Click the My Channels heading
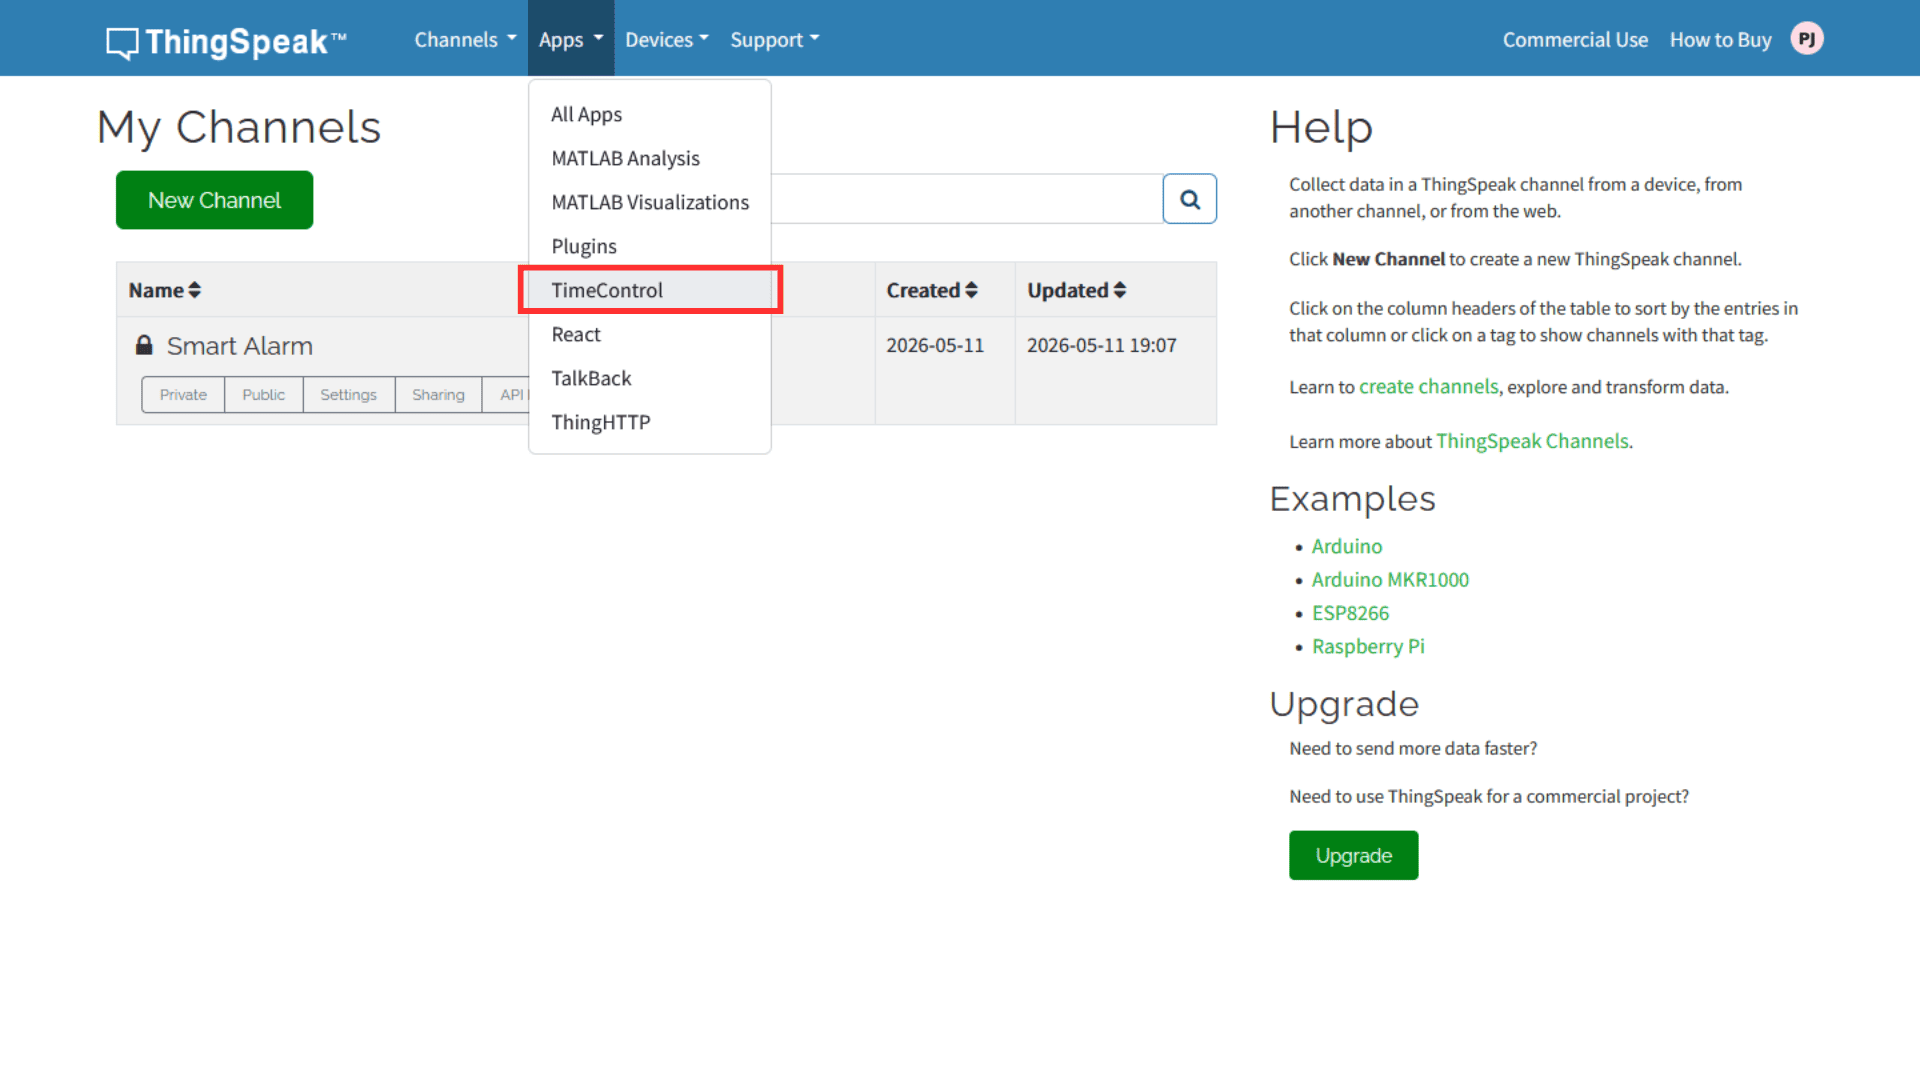The image size is (1920, 1080). [239, 128]
